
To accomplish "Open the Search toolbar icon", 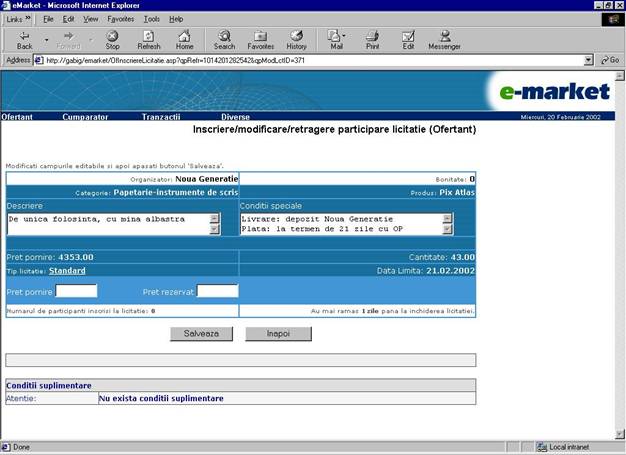I will 224,36.
